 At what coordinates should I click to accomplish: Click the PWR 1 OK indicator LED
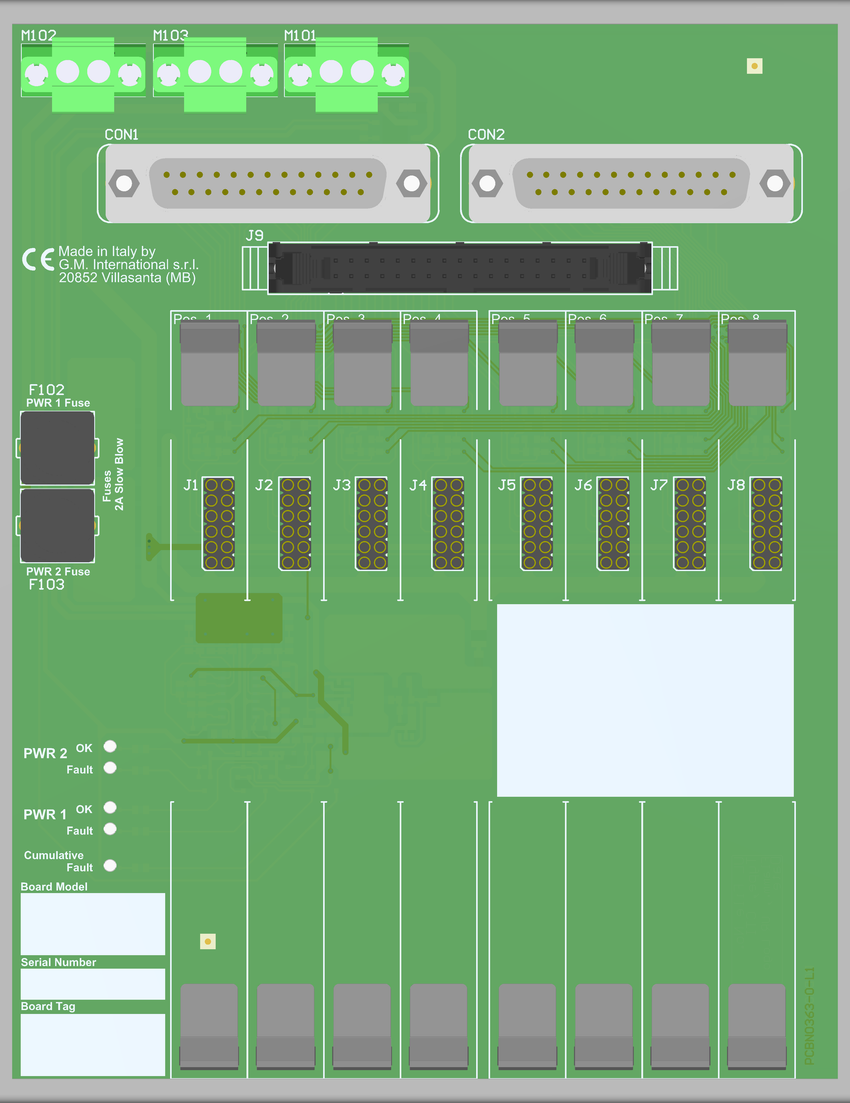click(x=110, y=807)
